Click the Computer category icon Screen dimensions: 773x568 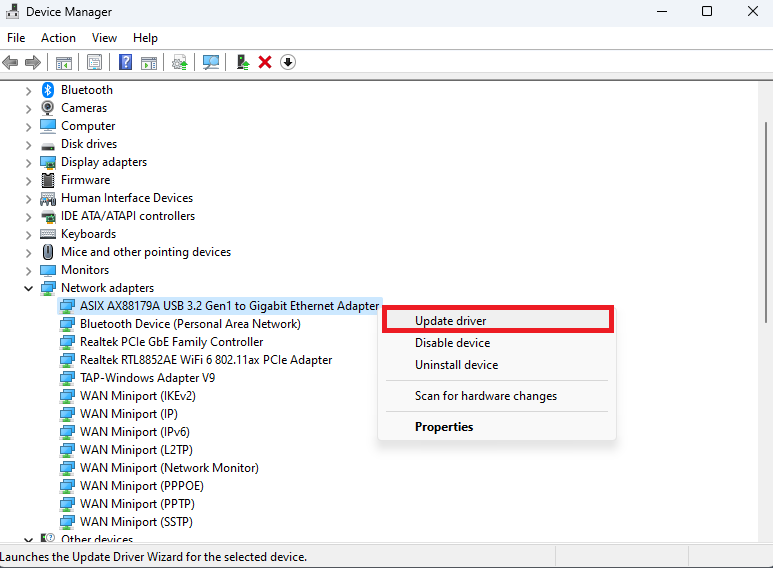click(48, 126)
